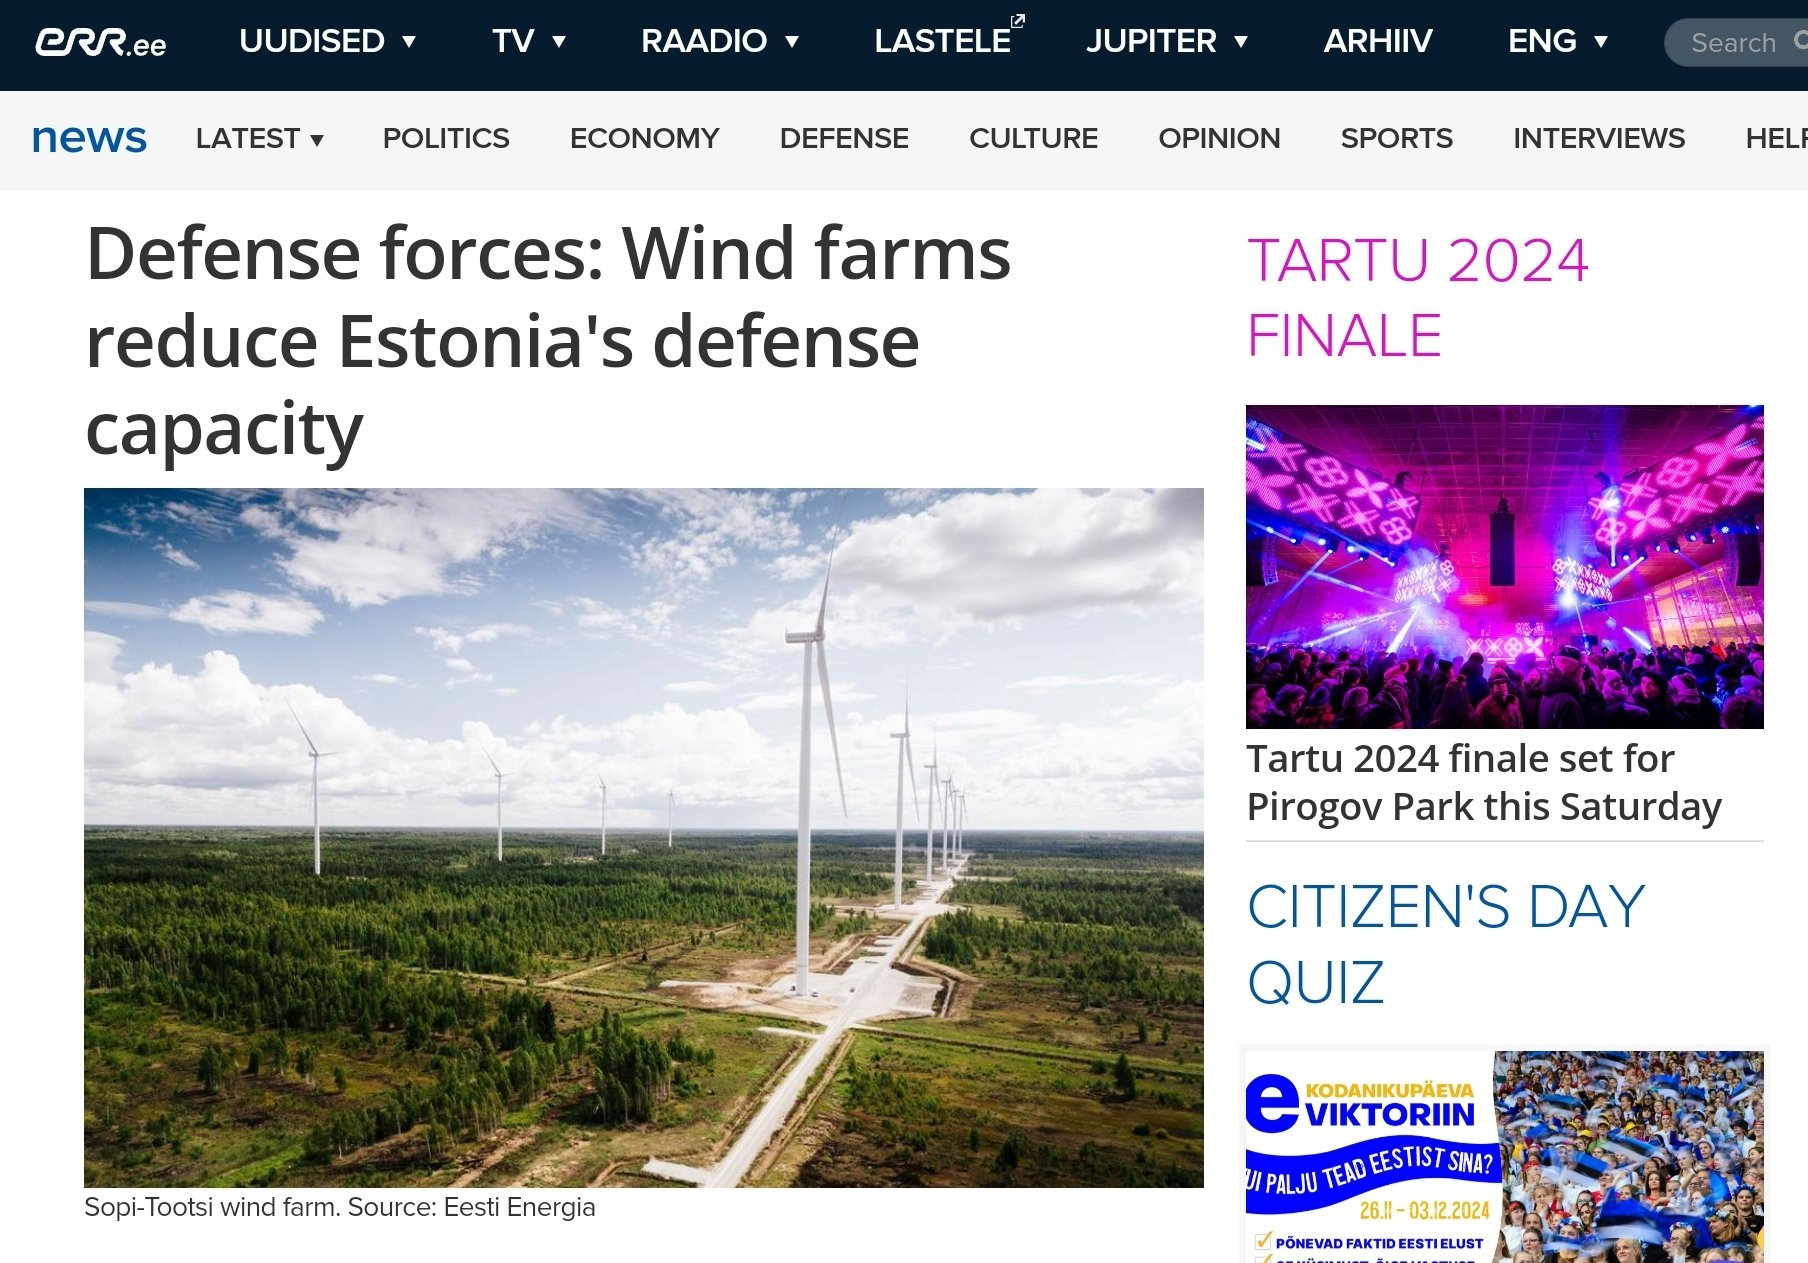Read the Tartu 2024 finale Pirogov Park article
The width and height of the screenshot is (1808, 1263).
(x=1484, y=782)
